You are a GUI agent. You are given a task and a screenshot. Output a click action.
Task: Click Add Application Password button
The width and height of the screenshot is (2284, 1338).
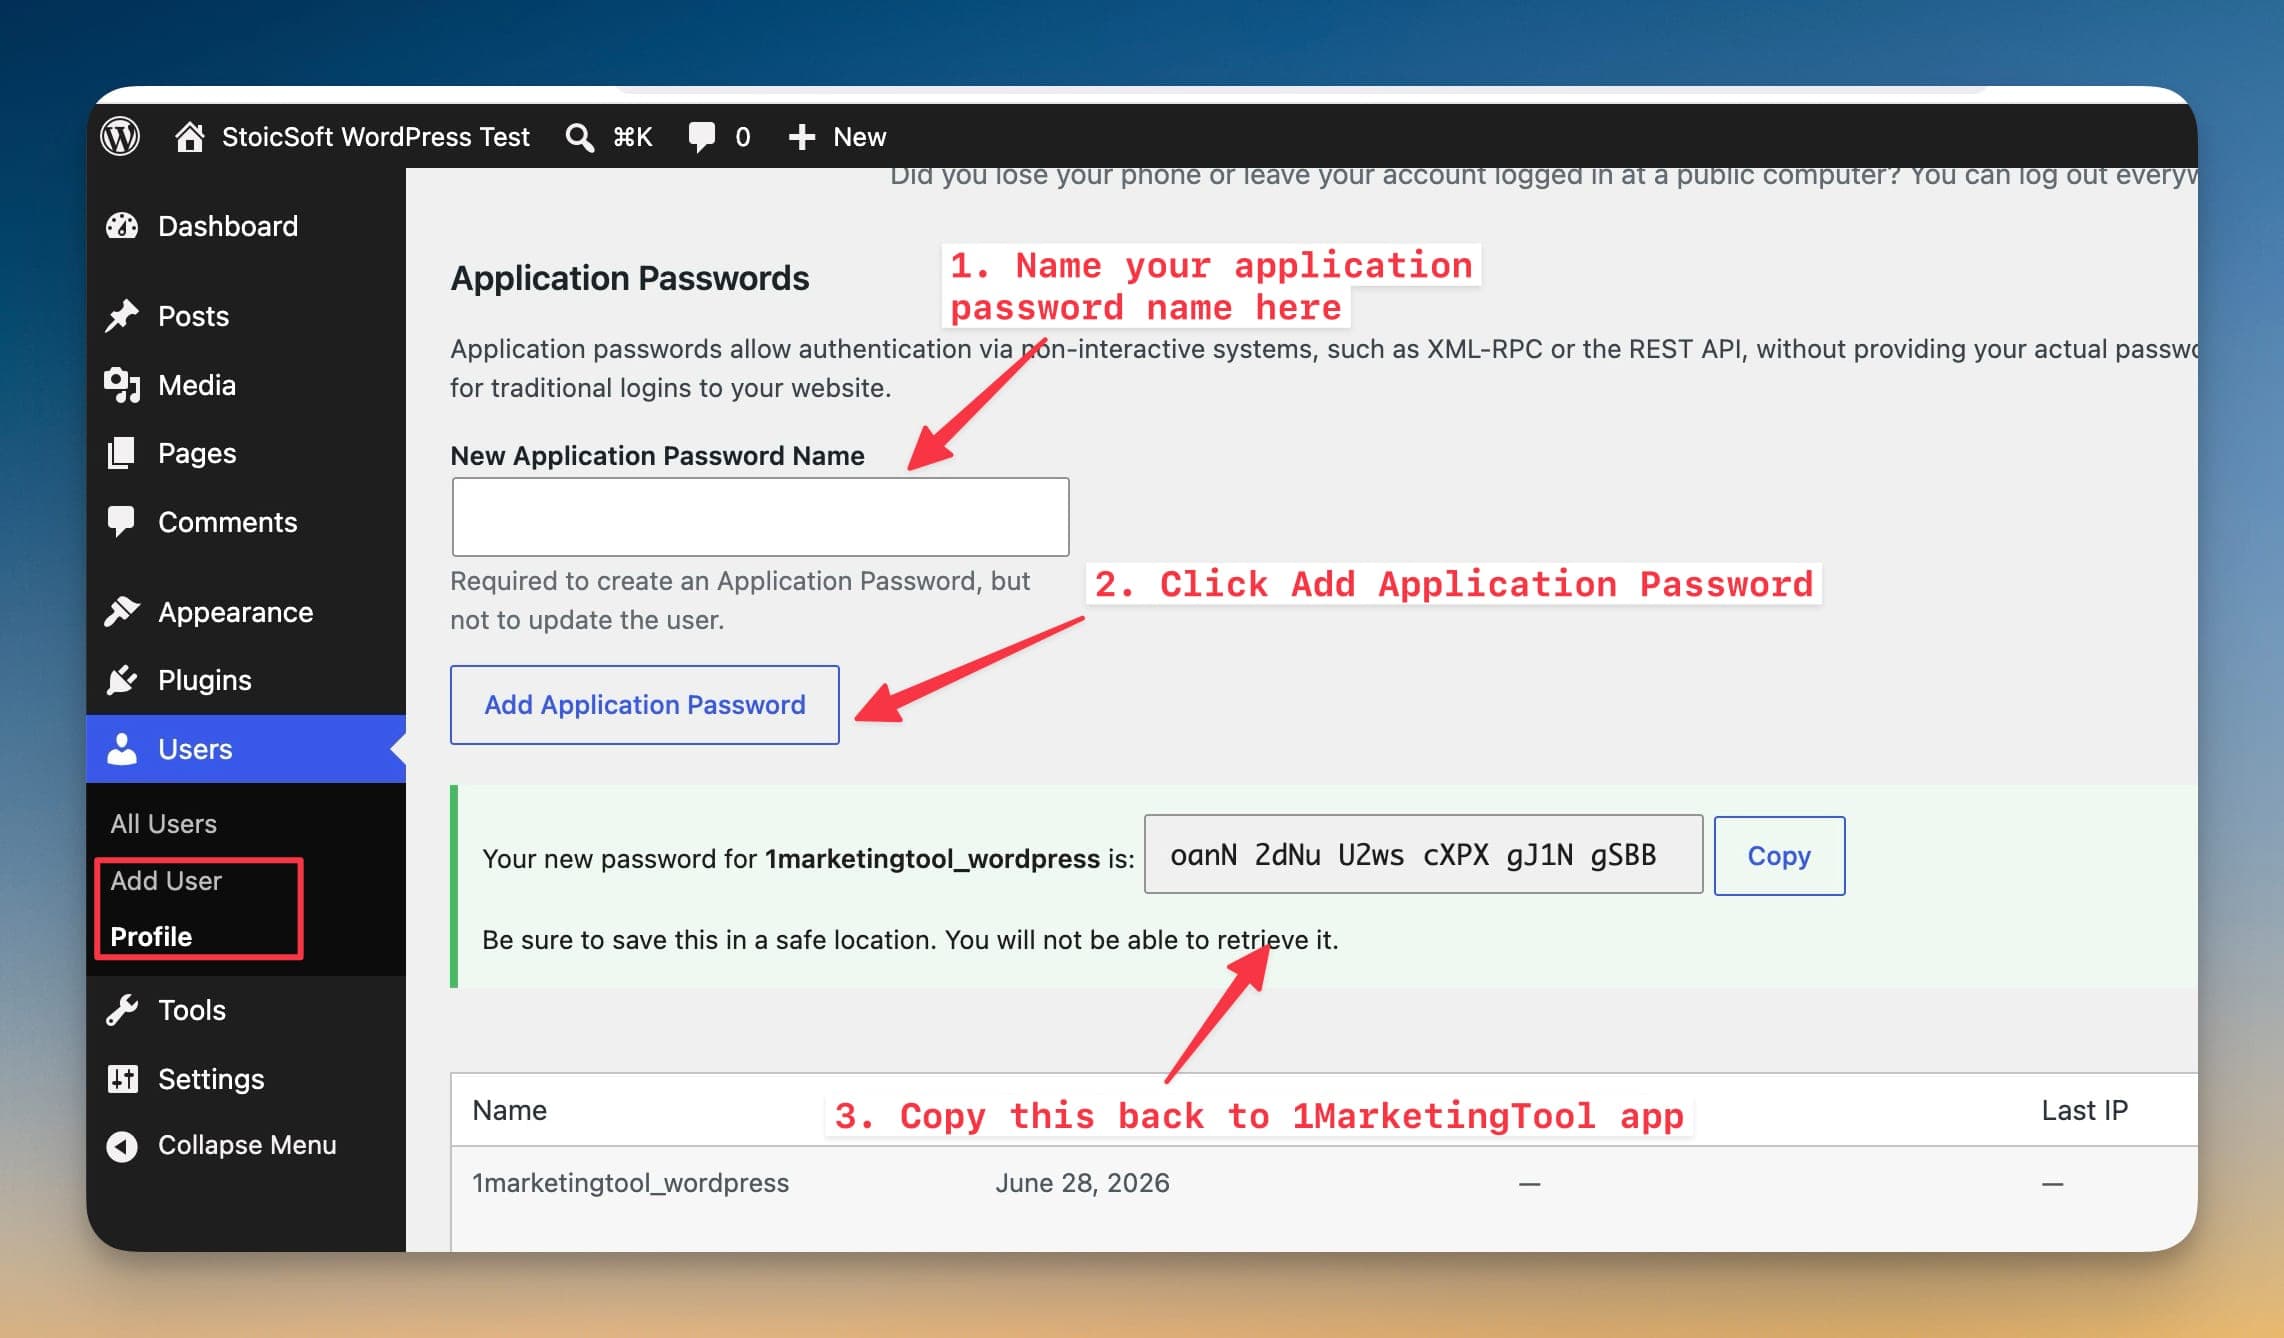[x=645, y=705]
